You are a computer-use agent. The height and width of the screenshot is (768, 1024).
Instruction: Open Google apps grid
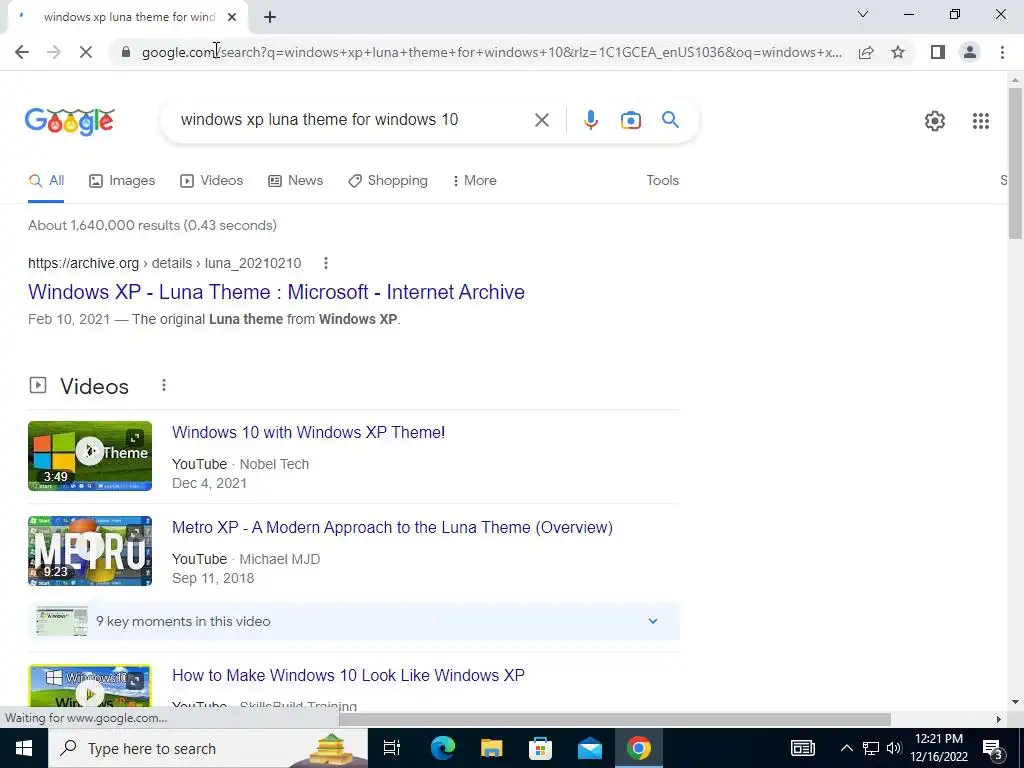click(981, 121)
